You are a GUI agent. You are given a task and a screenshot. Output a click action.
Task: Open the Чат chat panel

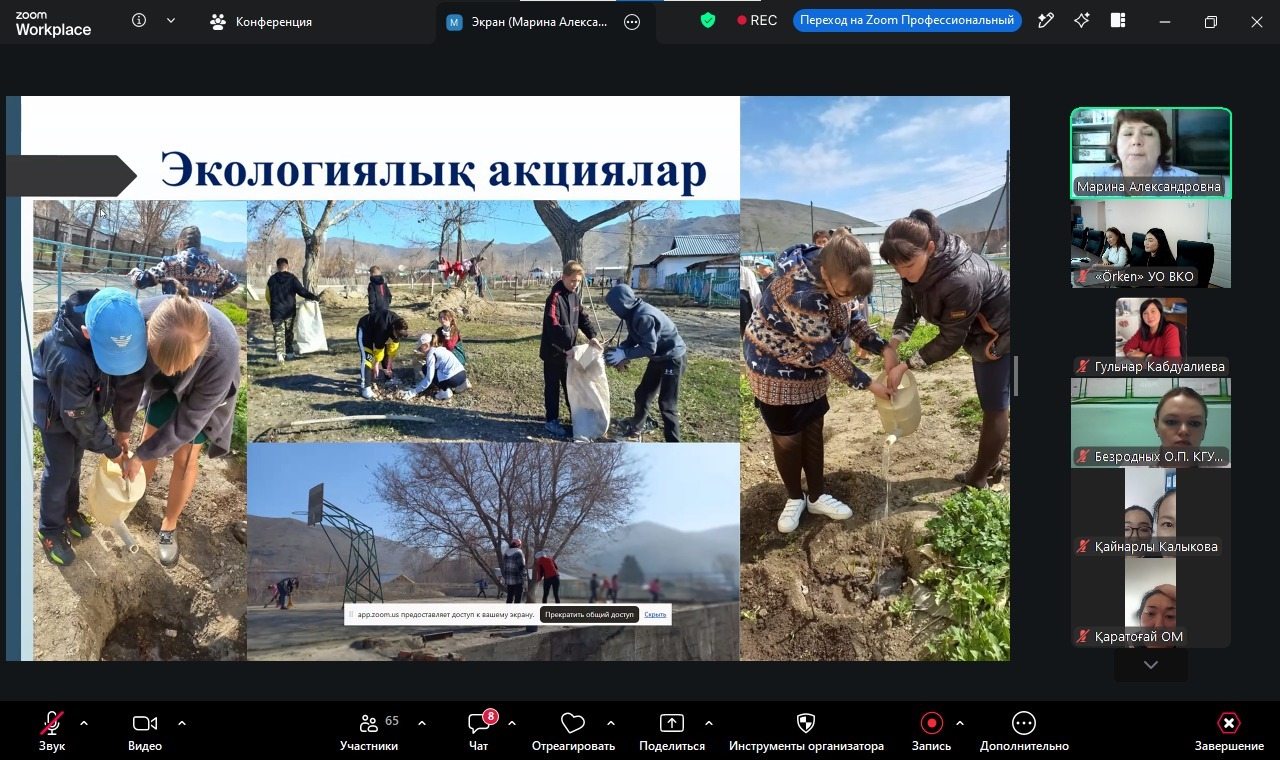click(x=479, y=731)
